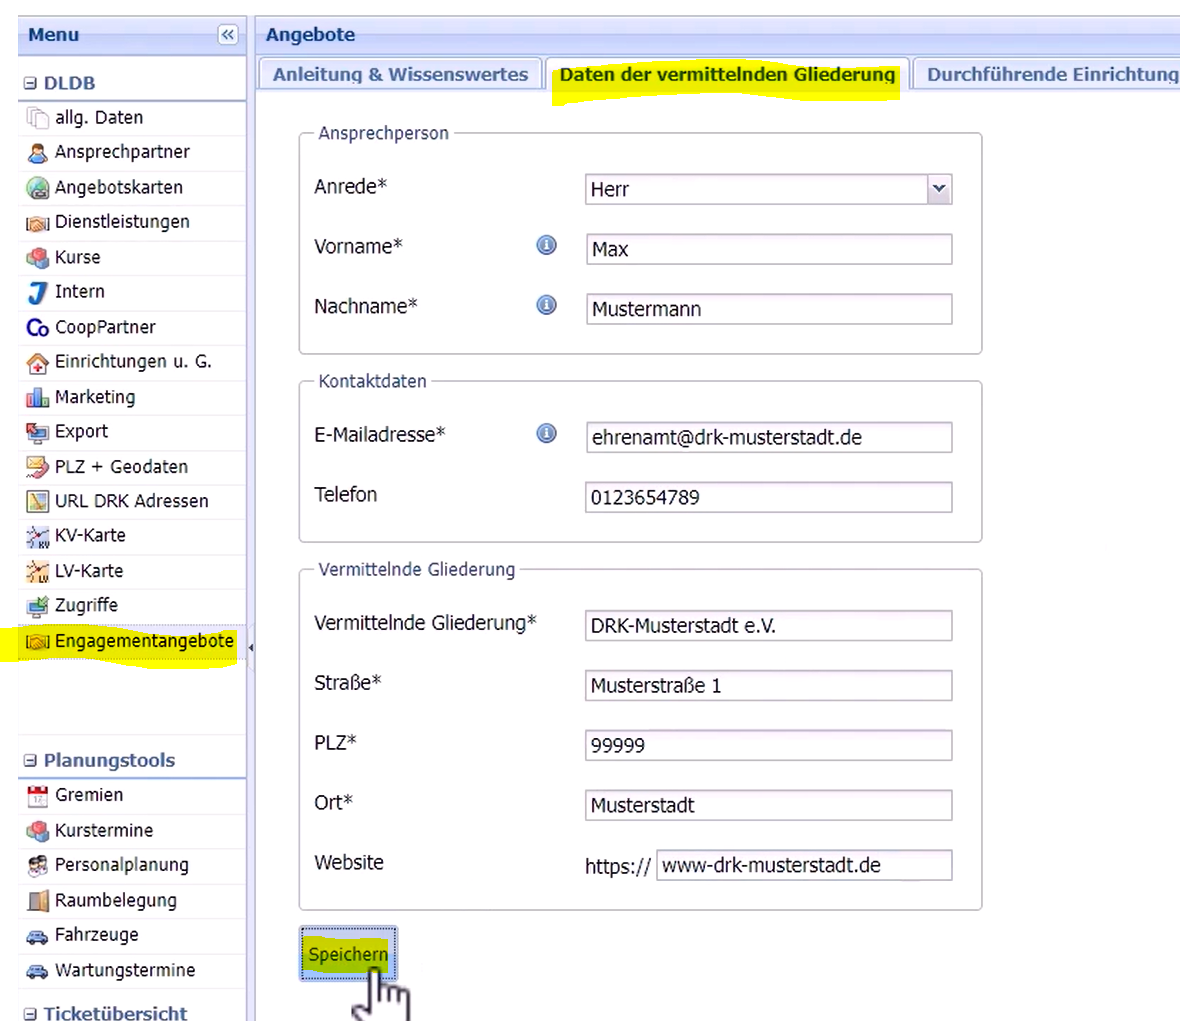Open Angebotskarten via its globe icon
This screenshot has height=1021, width=1180.
(x=37, y=188)
